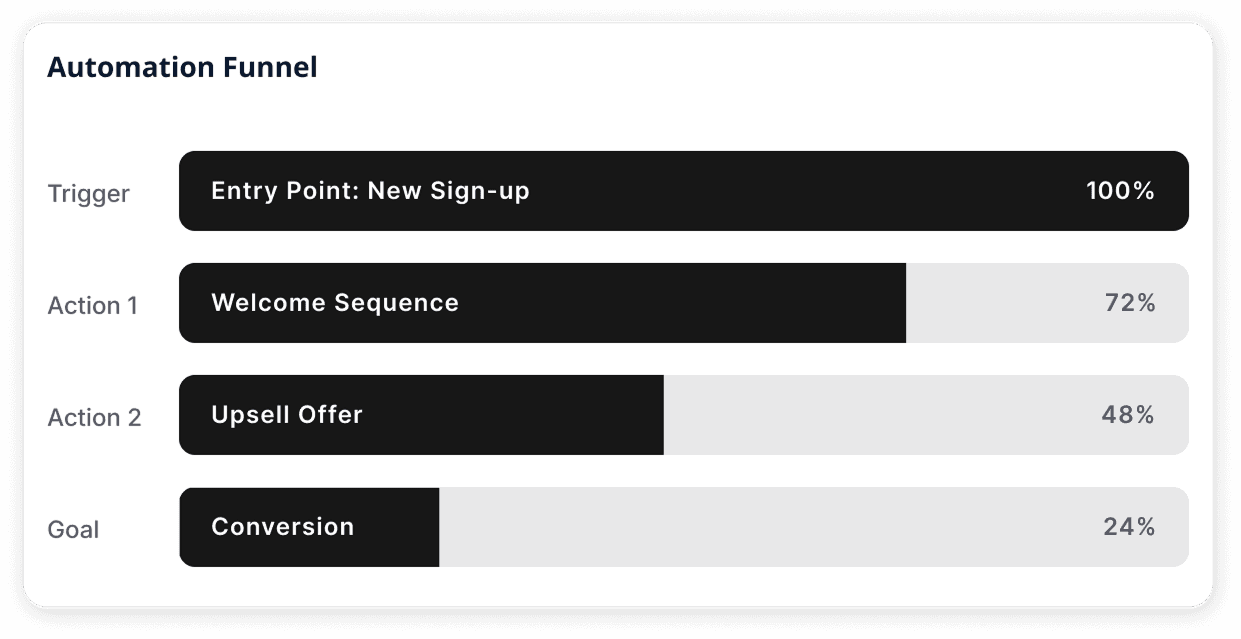Click the Upsell Offer text label
Screen dimensions: 1241x639
(x=287, y=415)
